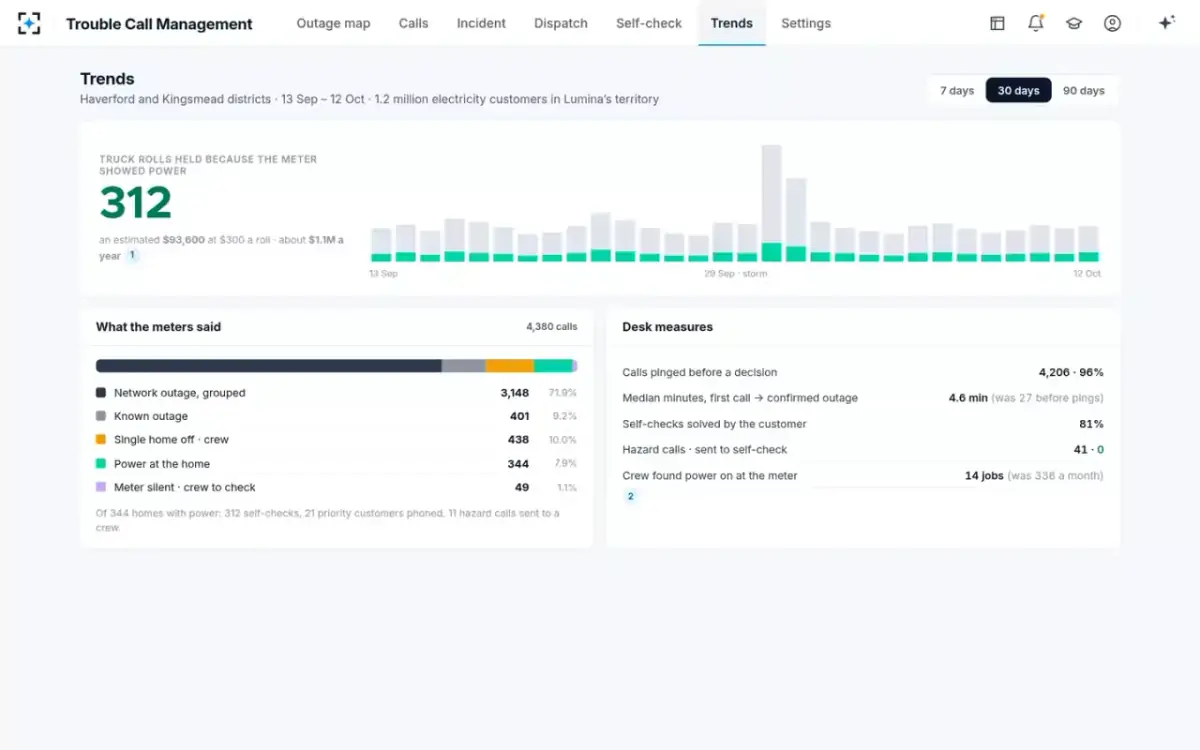
Task: Click the '312' truck rolls figure
Action: coord(136,203)
